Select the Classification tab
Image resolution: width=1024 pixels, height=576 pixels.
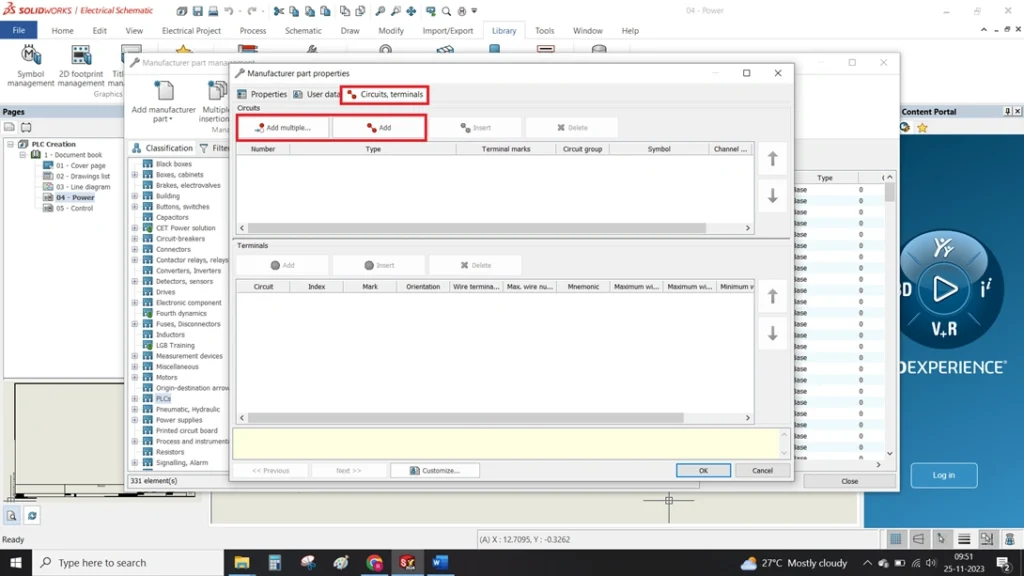(x=163, y=148)
